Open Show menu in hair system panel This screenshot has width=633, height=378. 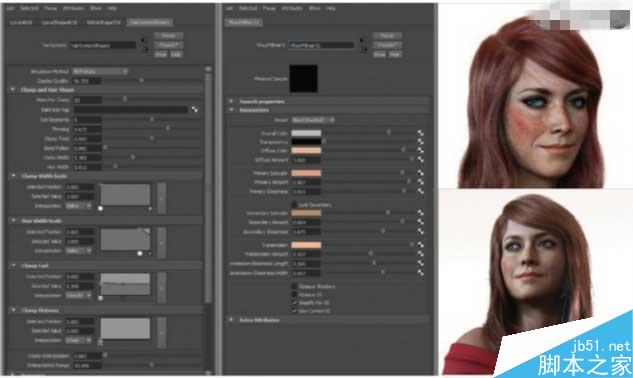click(96, 8)
